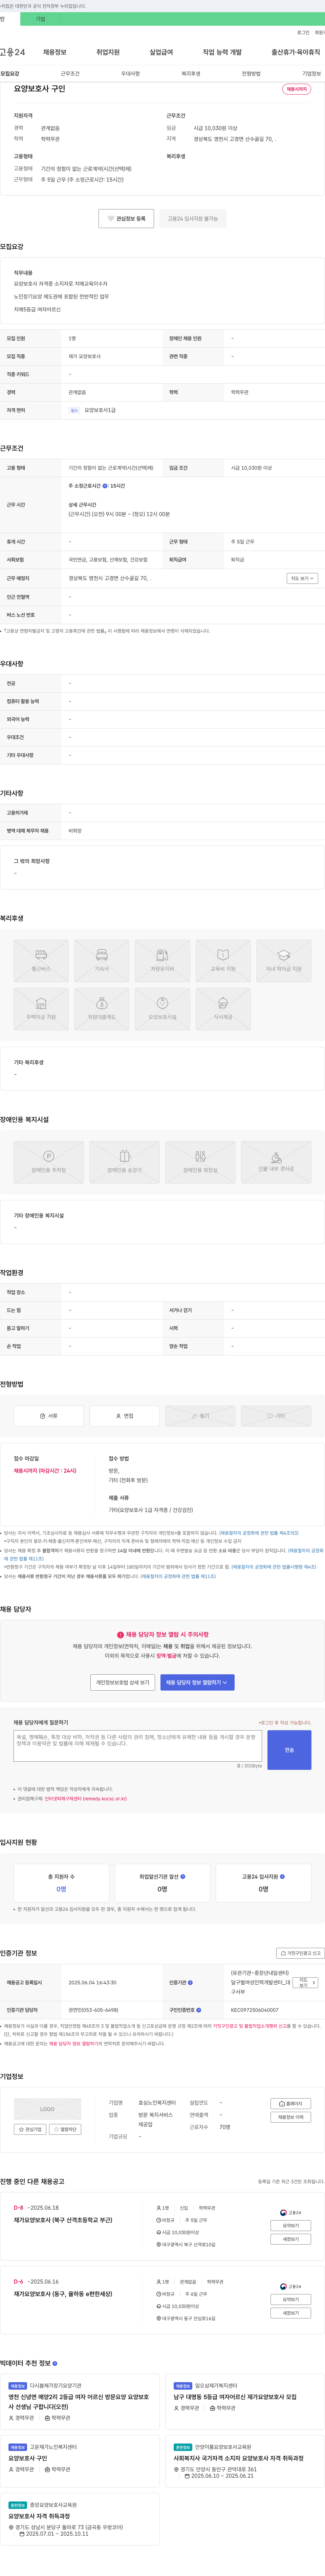The height and width of the screenshot is (2576, 325).
Task: Click the 관심정보 등록 heart button
Action: (126, 218)
